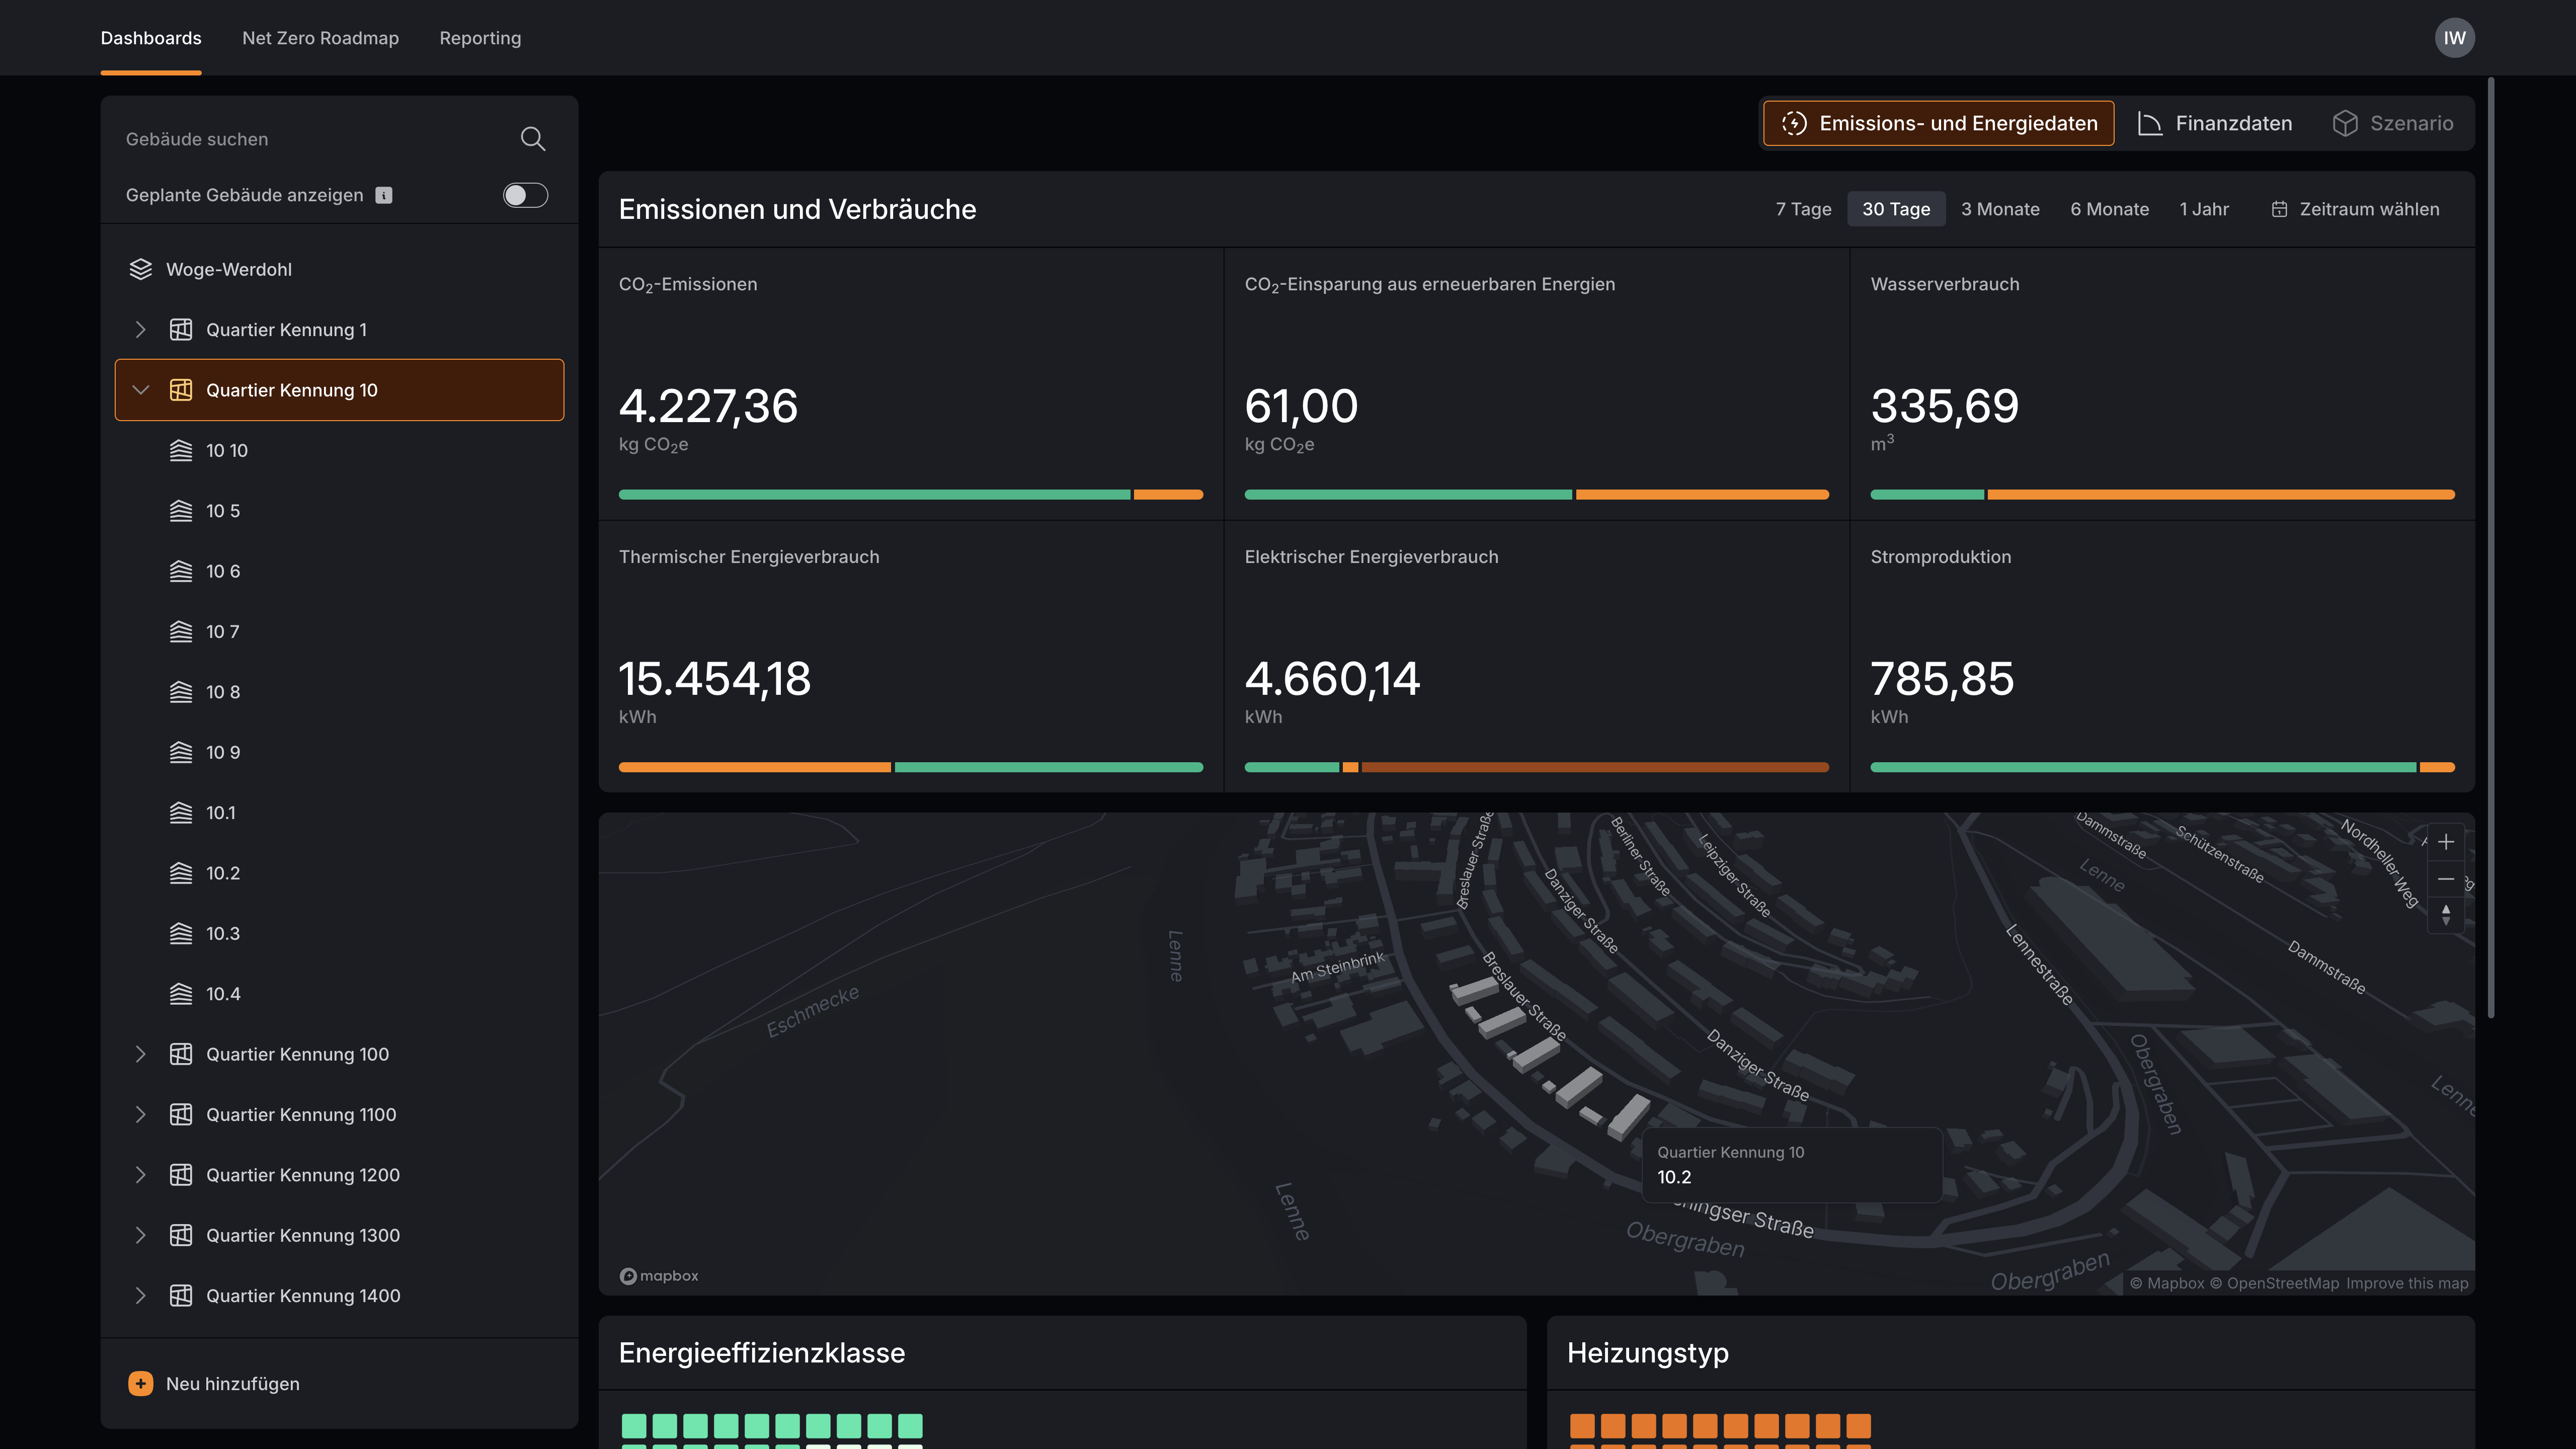The height and width of the screenshot is (1449, 2576).
Task: Click Improve this map link
Action: 2407,1283
